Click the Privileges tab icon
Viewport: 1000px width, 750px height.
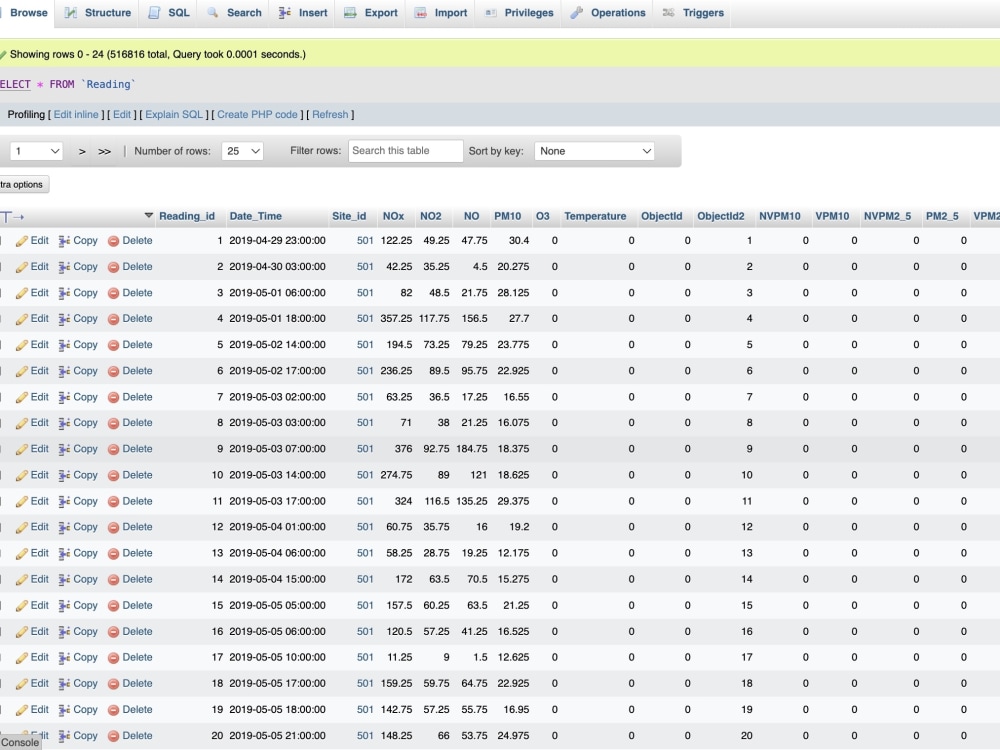(x=490, y=13)
